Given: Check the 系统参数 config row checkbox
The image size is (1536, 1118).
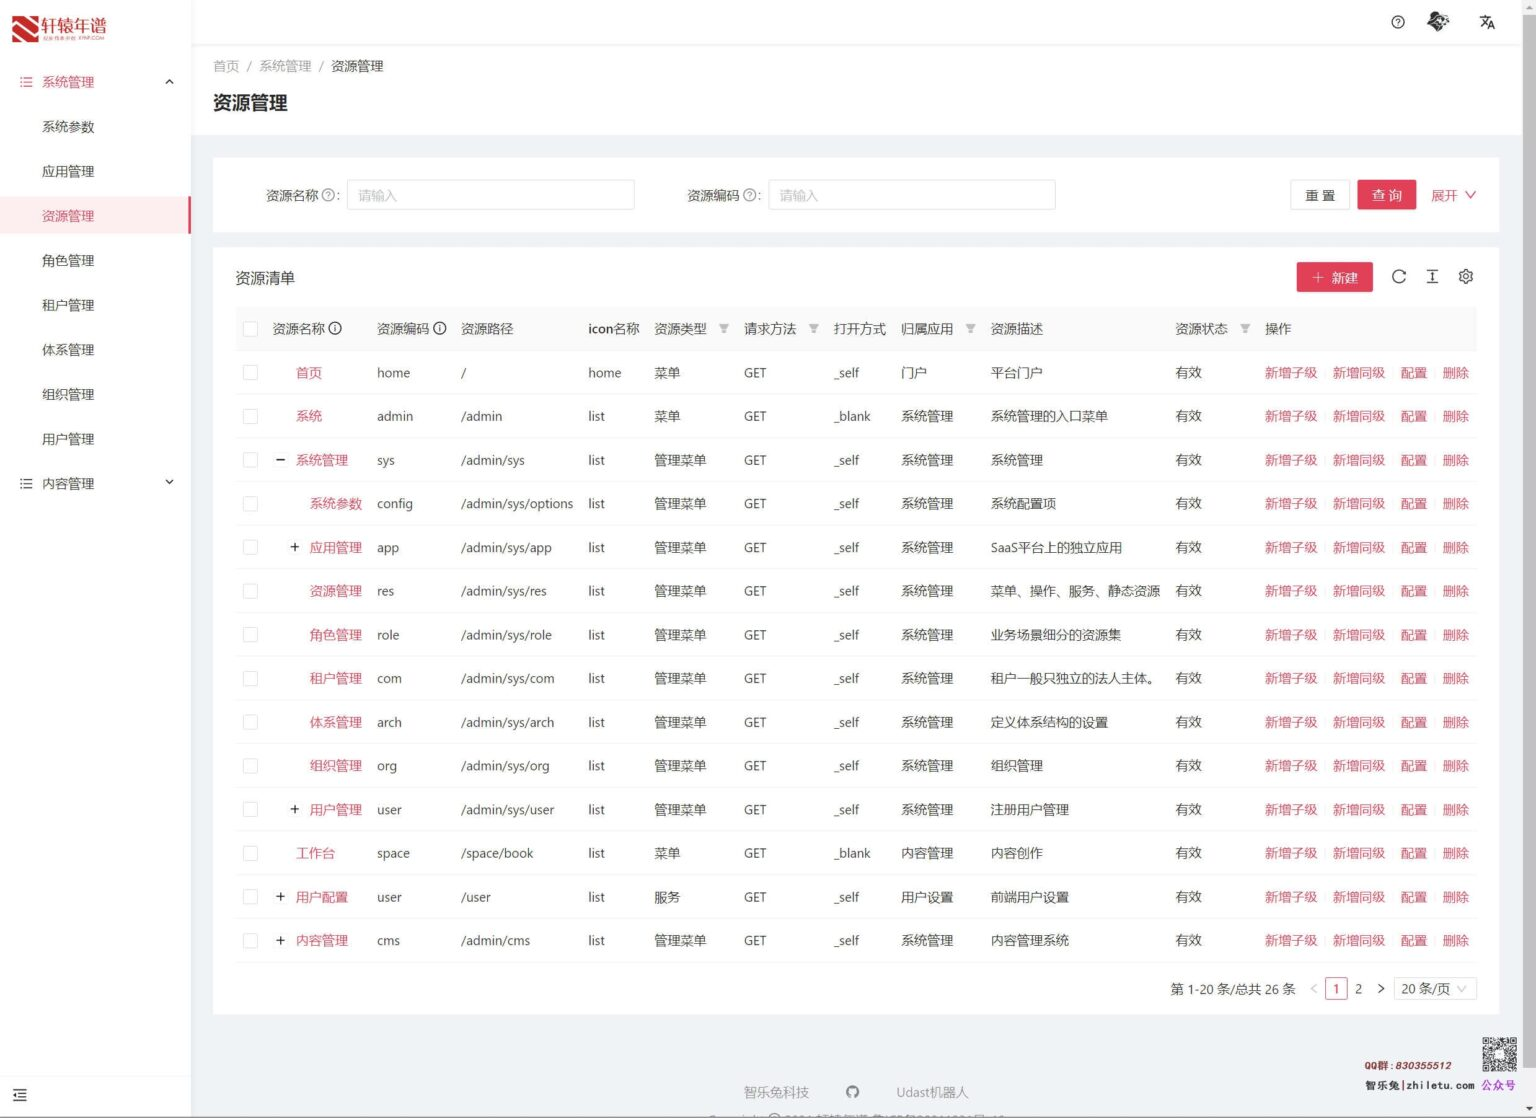Looking at the screenshot, I should pyautogui.click(x=250, y=504).
